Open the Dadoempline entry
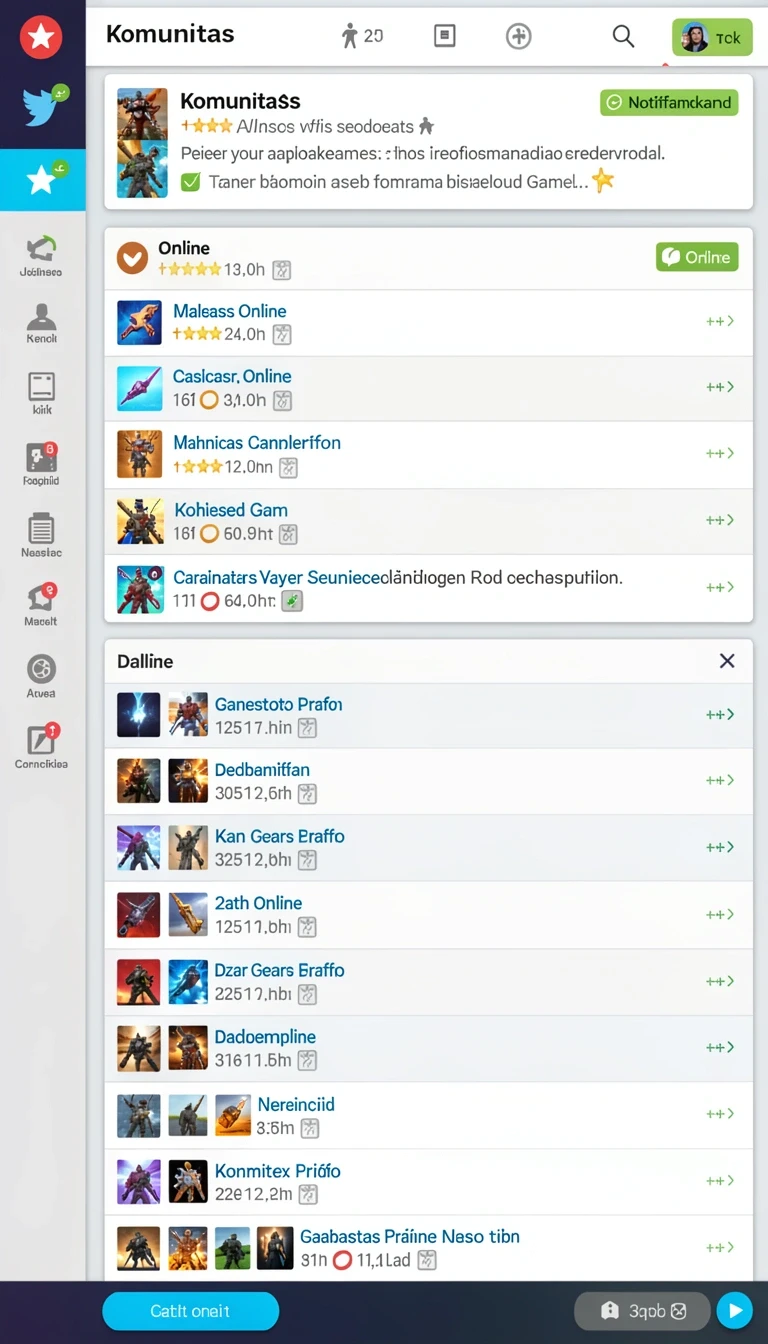This screenshot has height=1344, width=768. tap(265, 1037)
